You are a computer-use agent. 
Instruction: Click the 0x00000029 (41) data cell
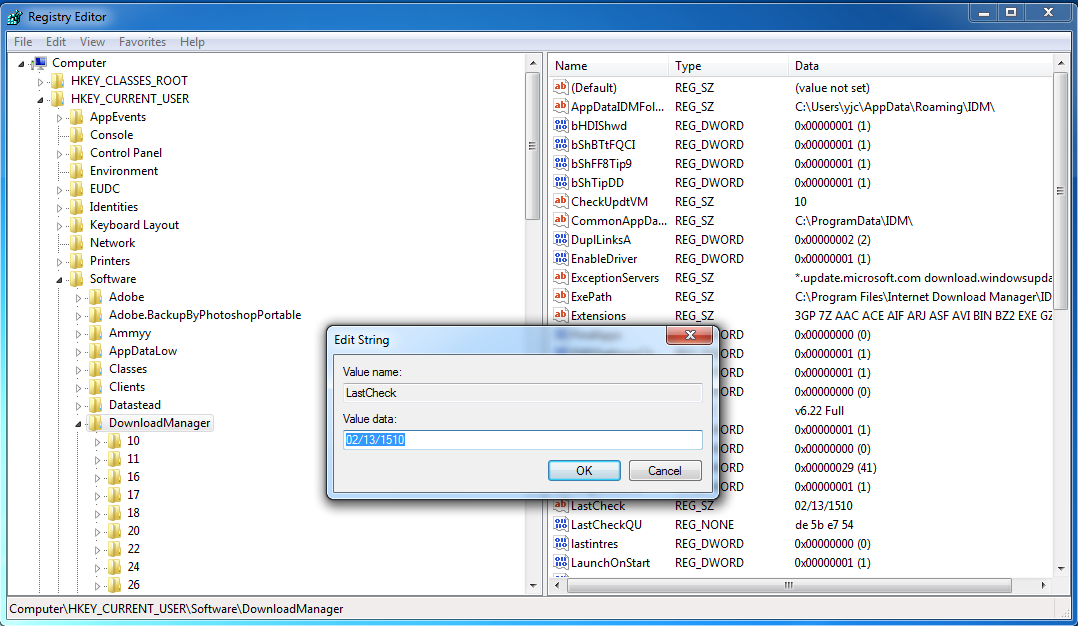point(835,468)
